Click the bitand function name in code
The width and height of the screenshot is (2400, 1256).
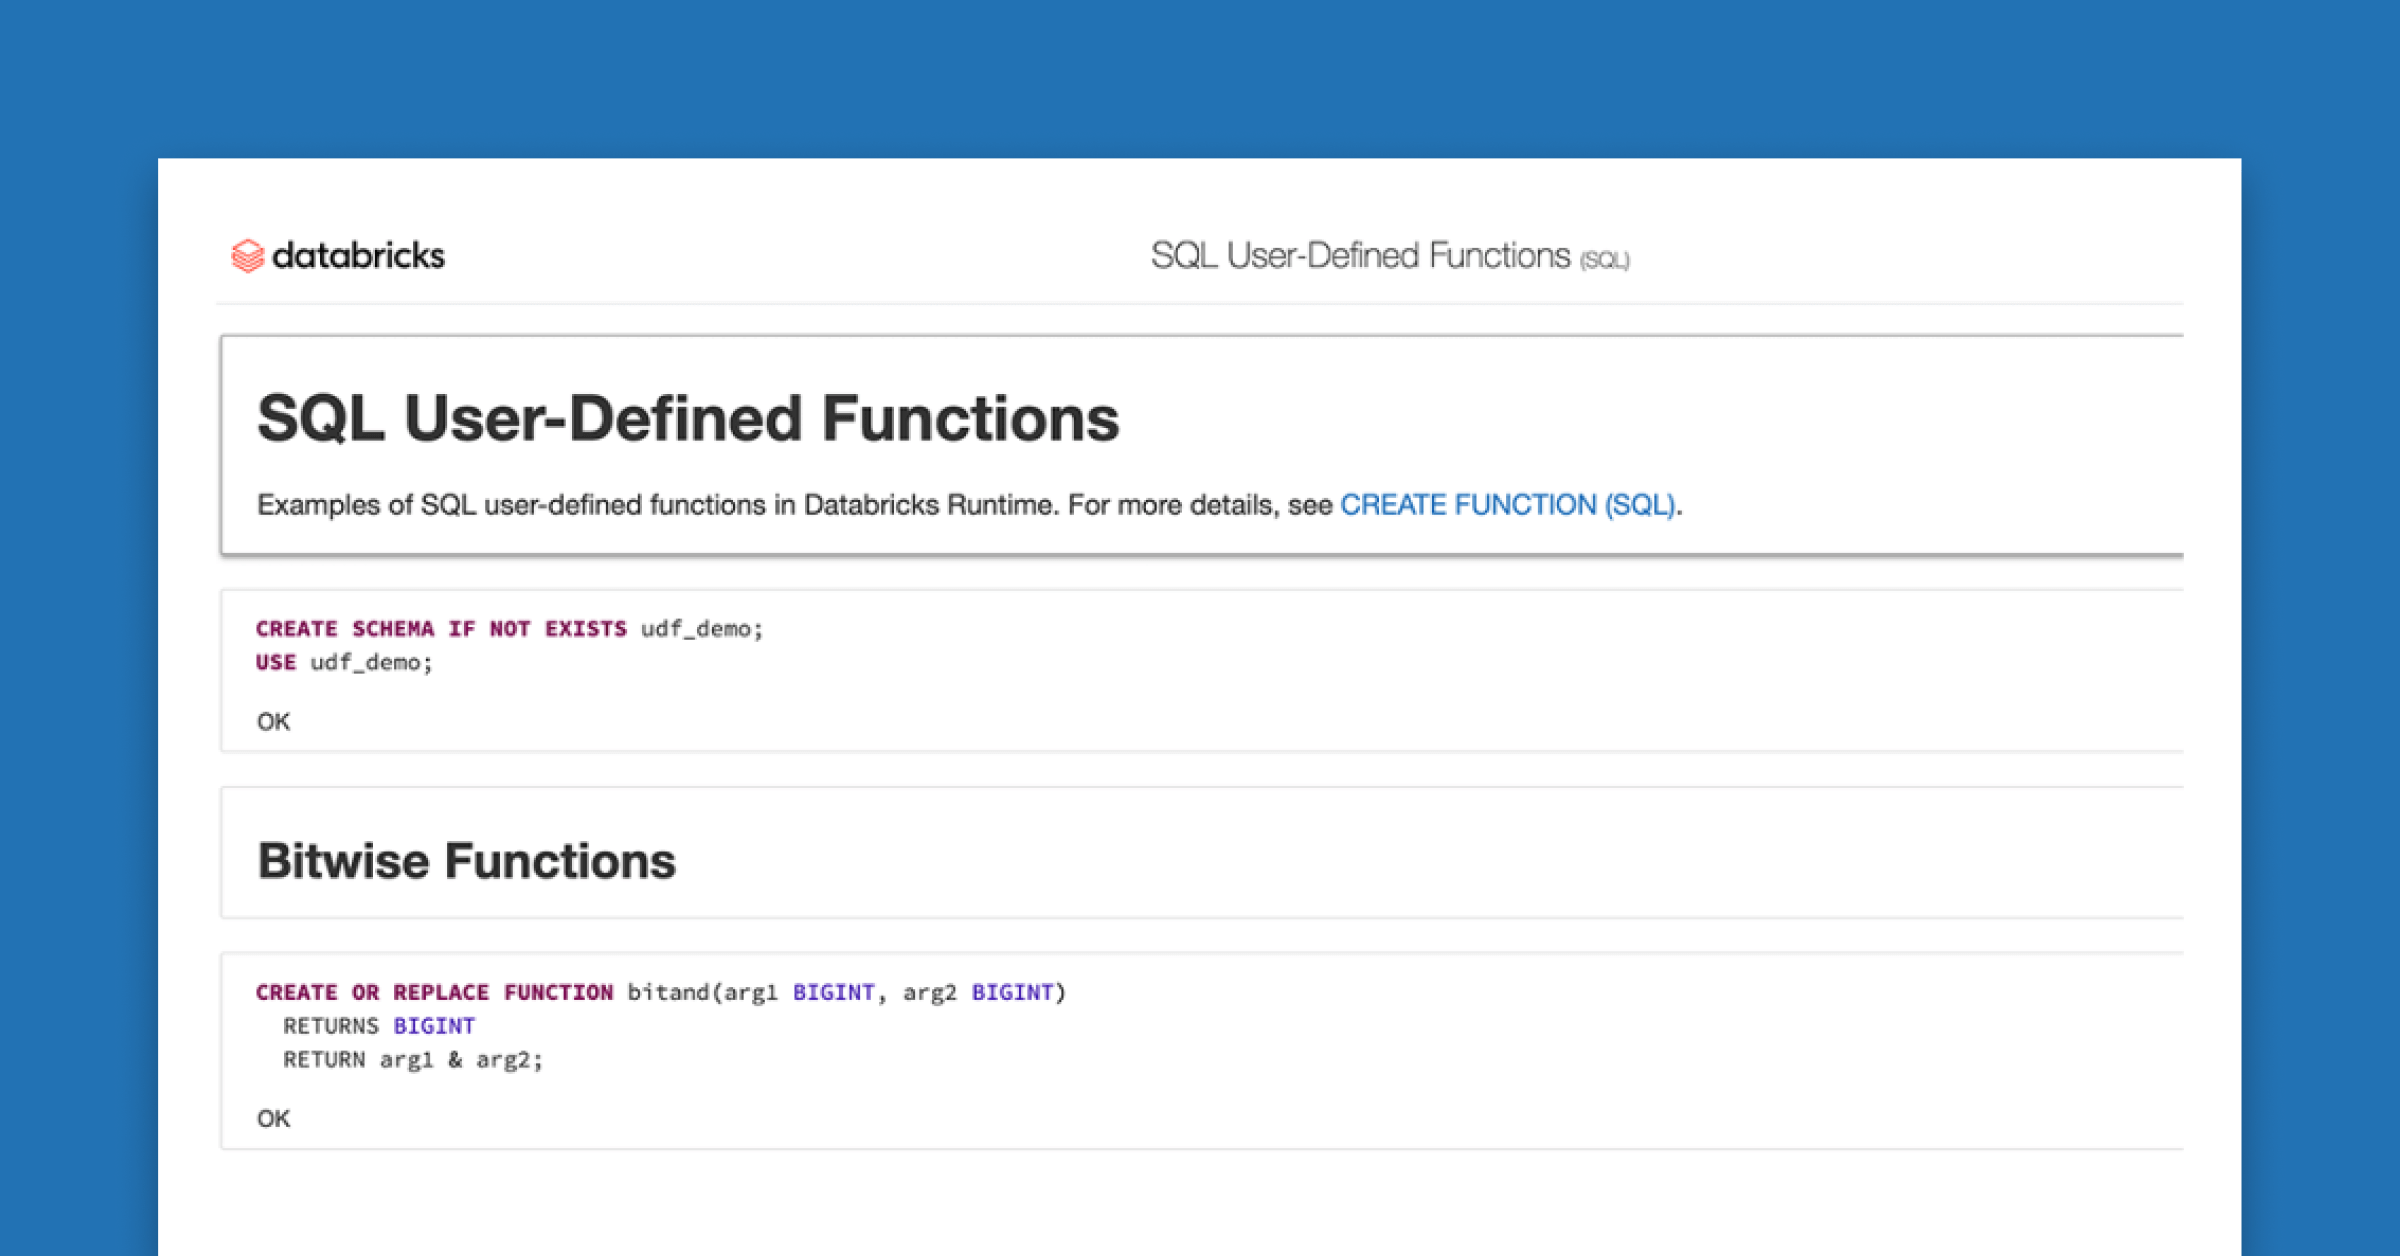point(671,992)
